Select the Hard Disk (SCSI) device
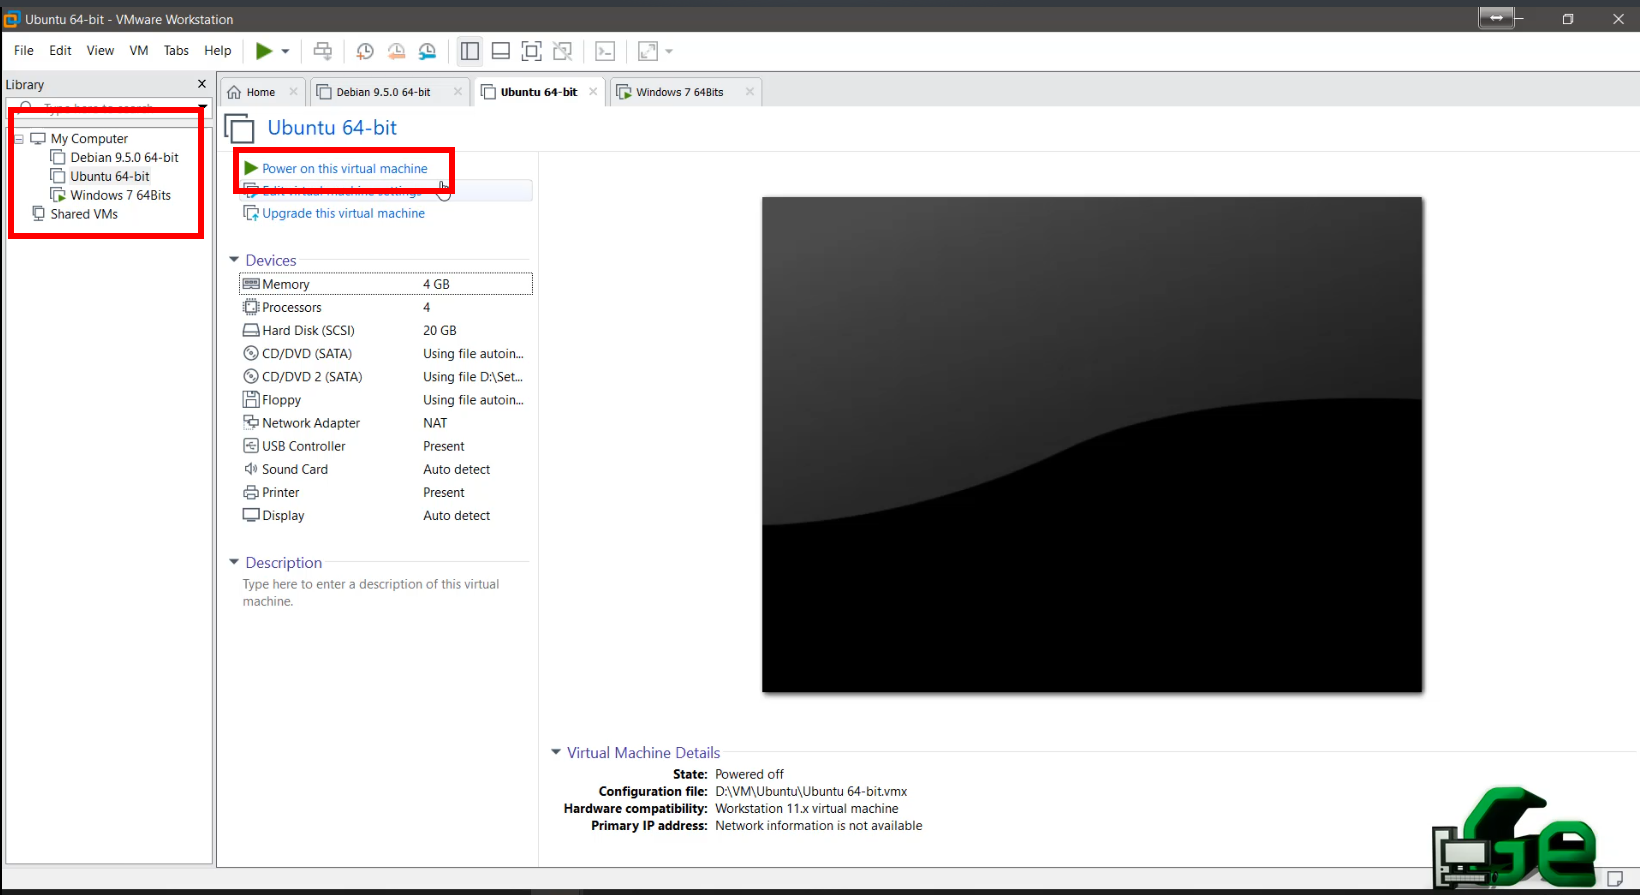Viewport: 1640px width, 895px height. pyautogui.click(x=386, y=331)
